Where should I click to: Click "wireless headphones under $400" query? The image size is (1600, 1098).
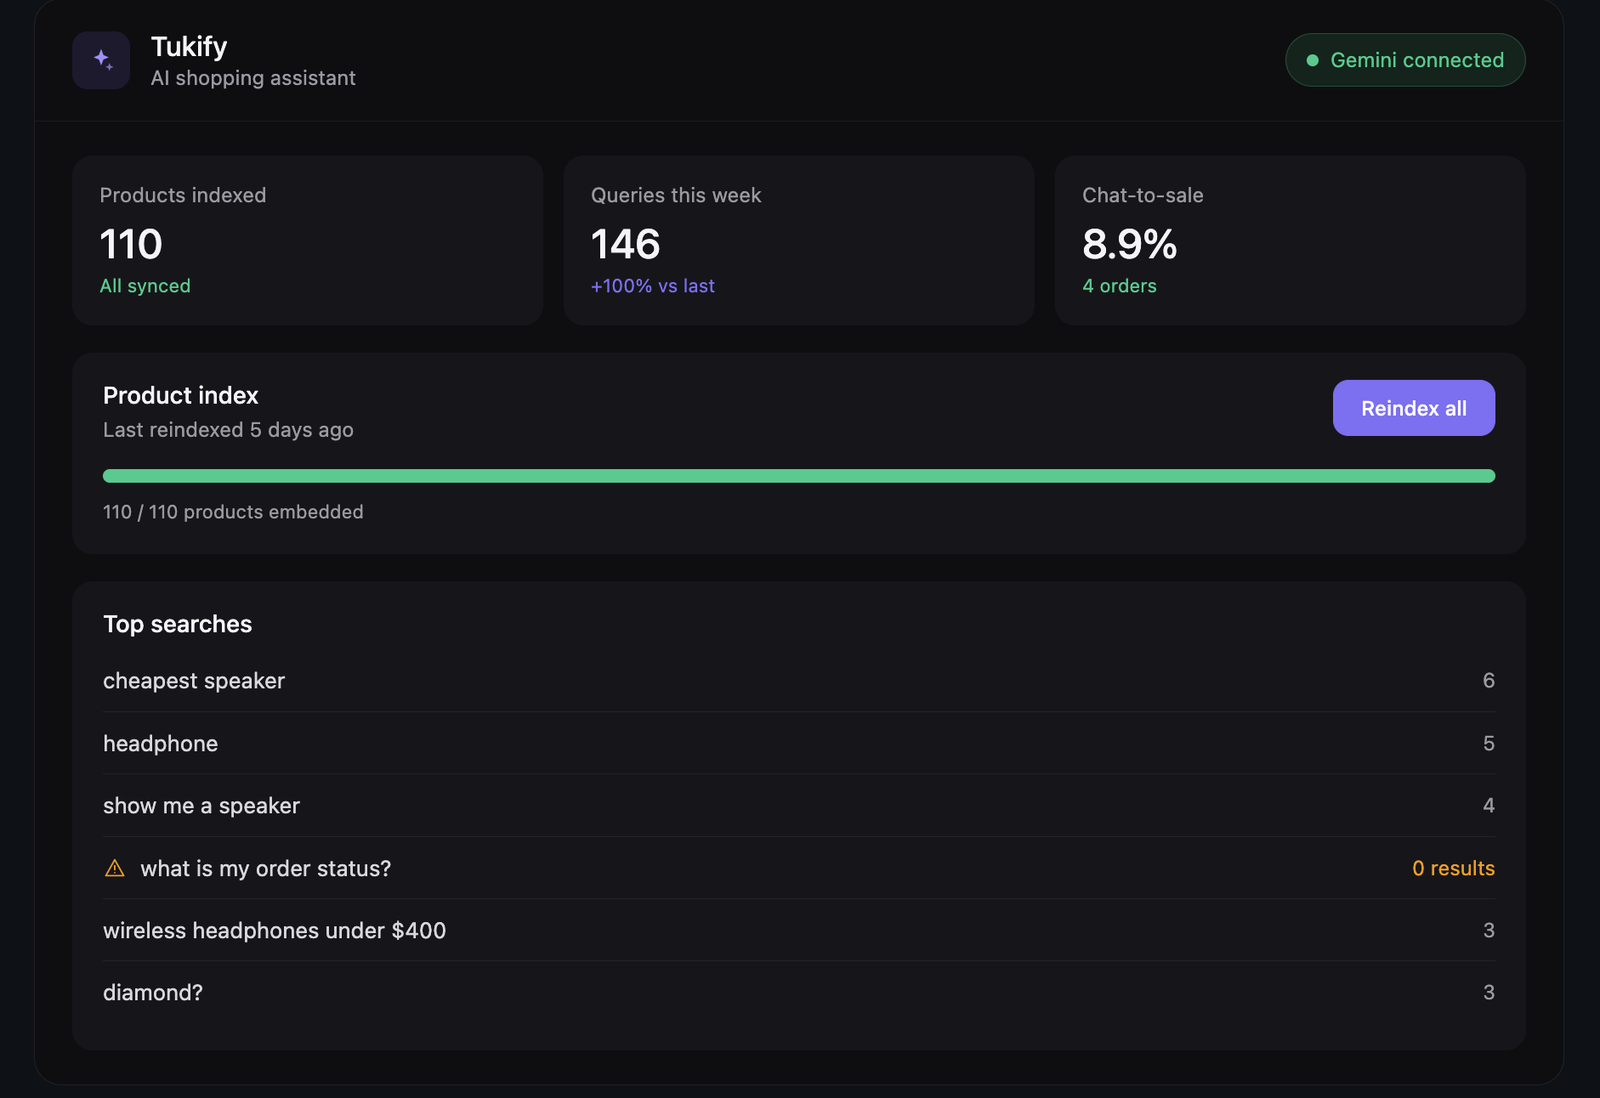pyautogui.click(x=274, y=930)
